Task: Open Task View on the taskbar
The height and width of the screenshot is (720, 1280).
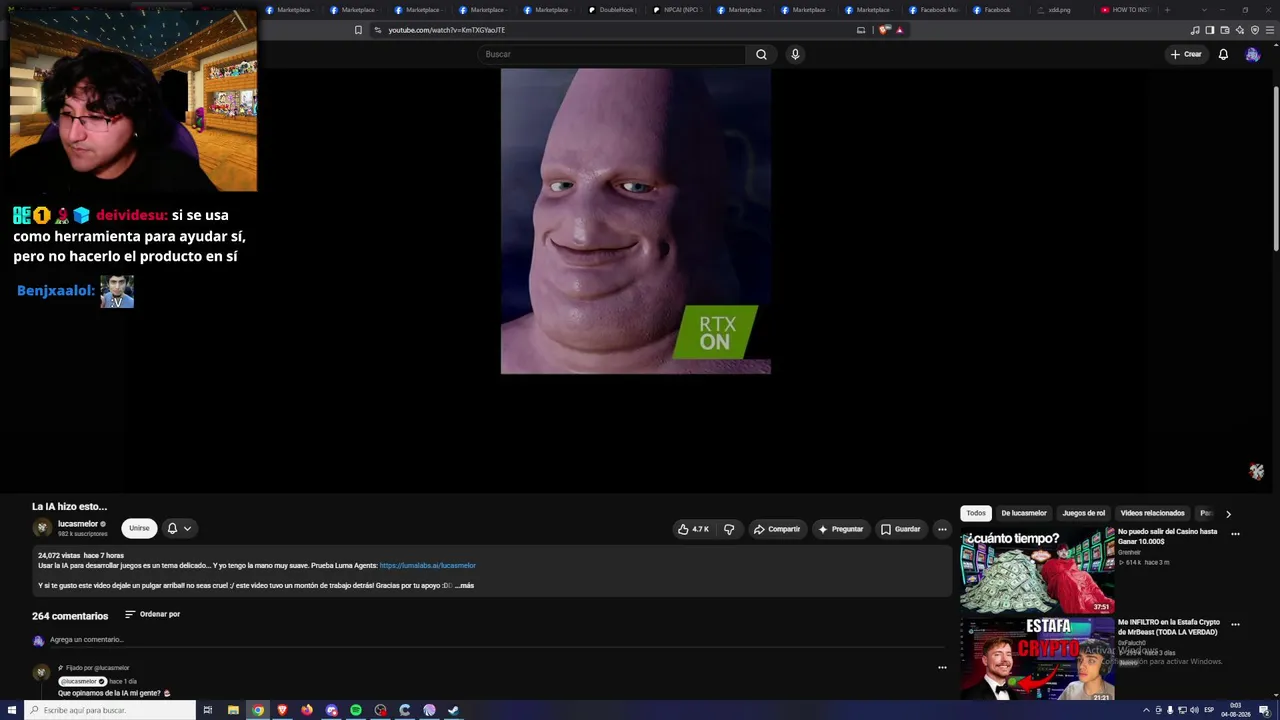Action: tap(208, 710)
